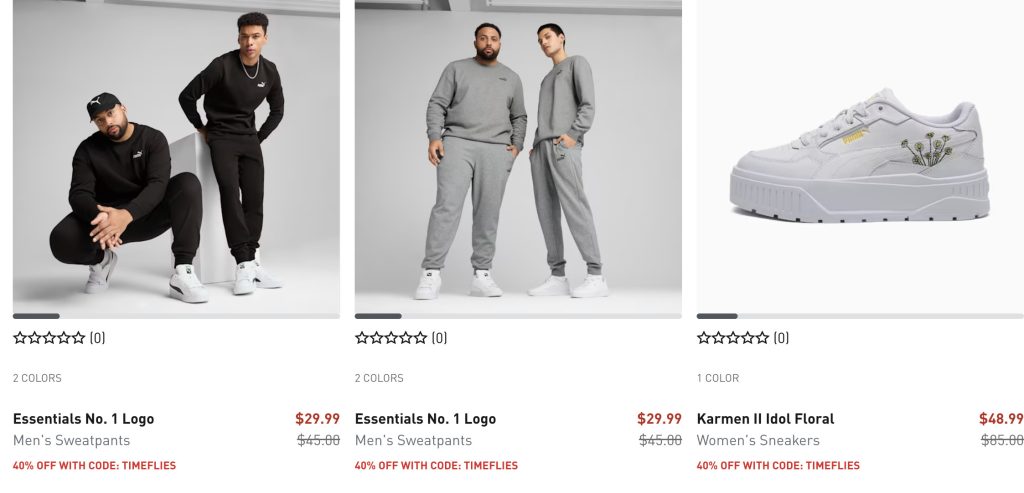
Task: Click the star rating for Karmen II Idol Floral
Action: (733, 338)
